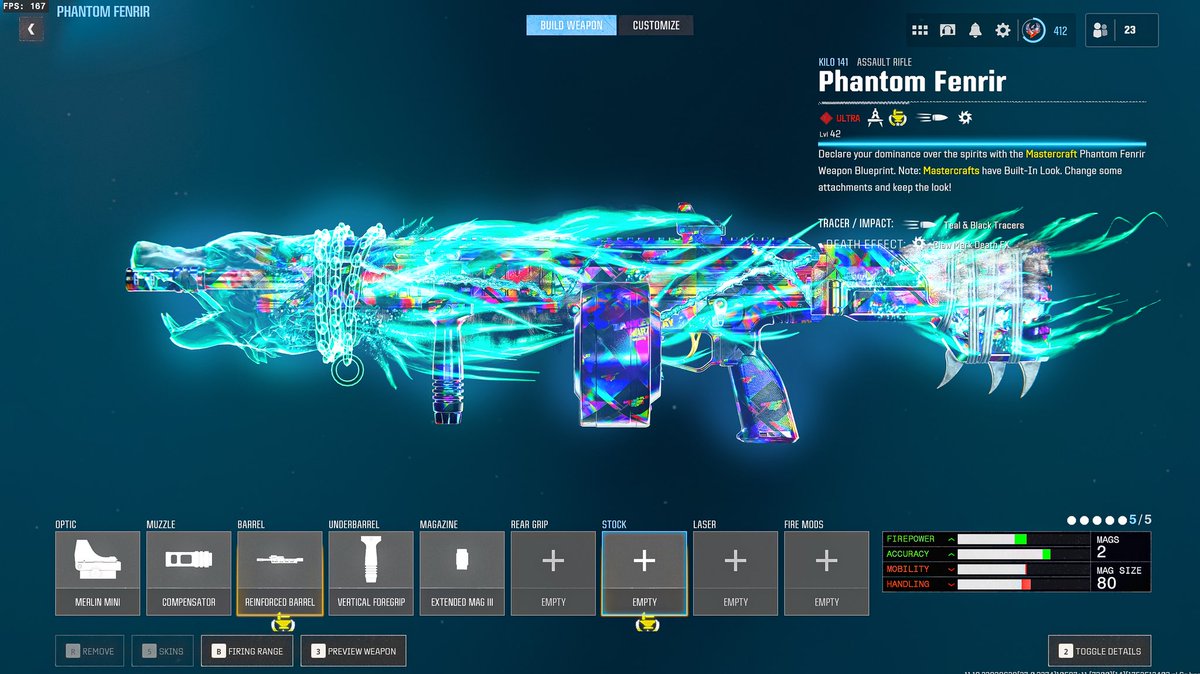
Task: Click the Assault Rifle label
Action: click(x=884, y=61)
